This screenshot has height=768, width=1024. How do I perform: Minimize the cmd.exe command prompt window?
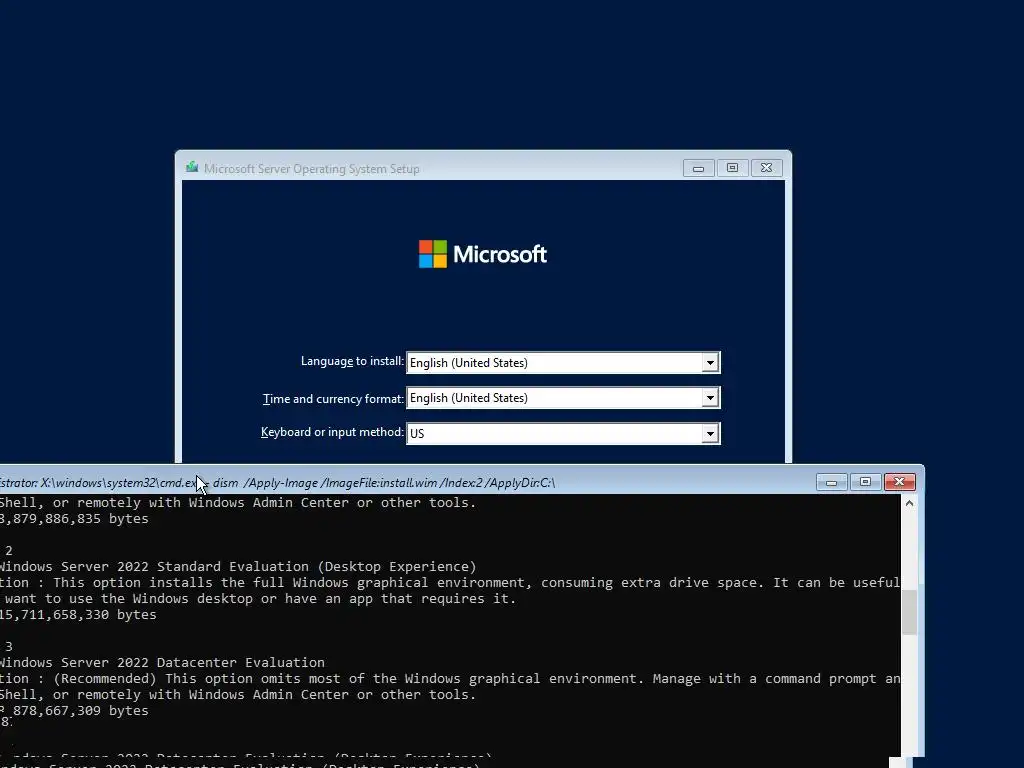click(x=831, y=482)
